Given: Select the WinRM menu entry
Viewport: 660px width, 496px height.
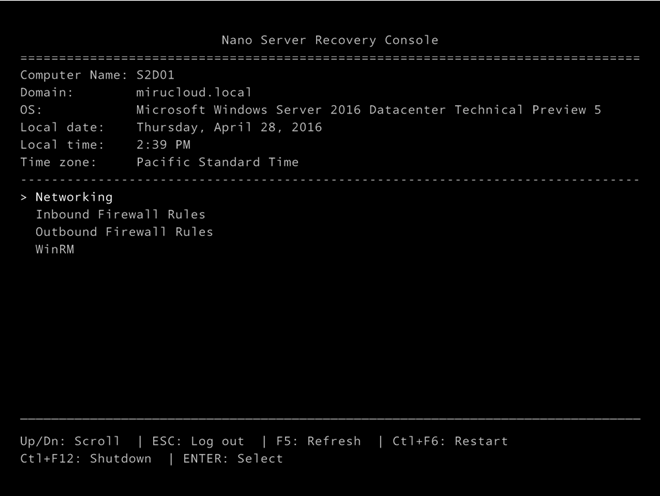Looking at the screenshot, I should click(x=55, y=249).
